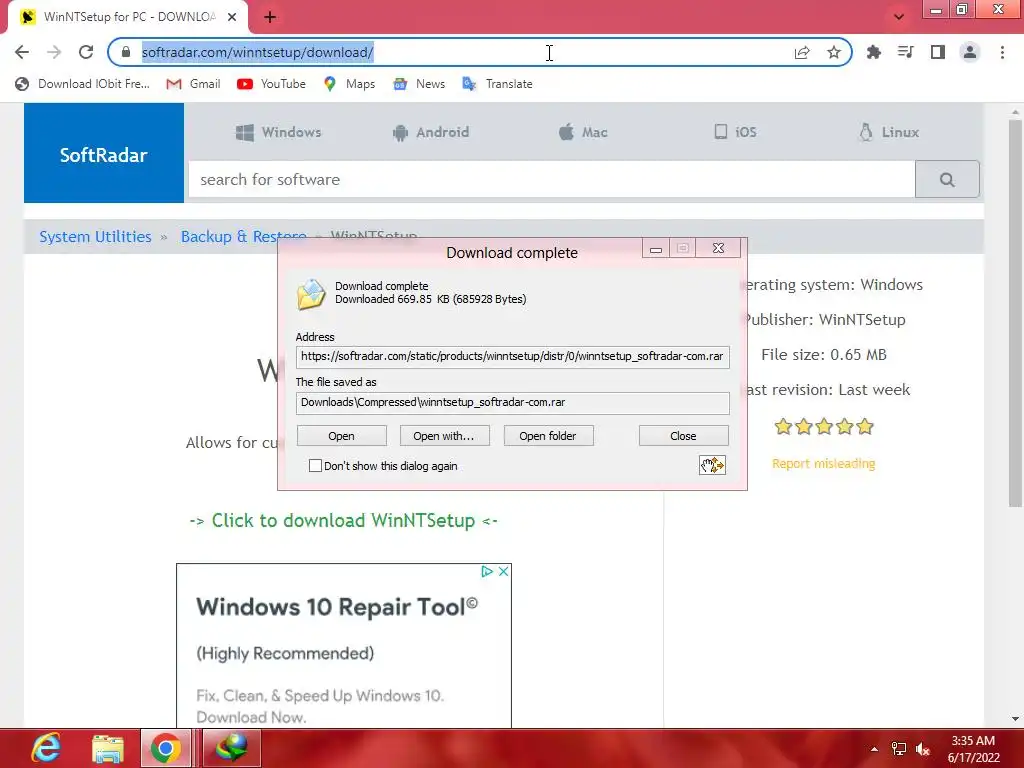This screenshot has width=1024, height=768.
Task: Click the browser forward arrow
Action: (54, 52)
